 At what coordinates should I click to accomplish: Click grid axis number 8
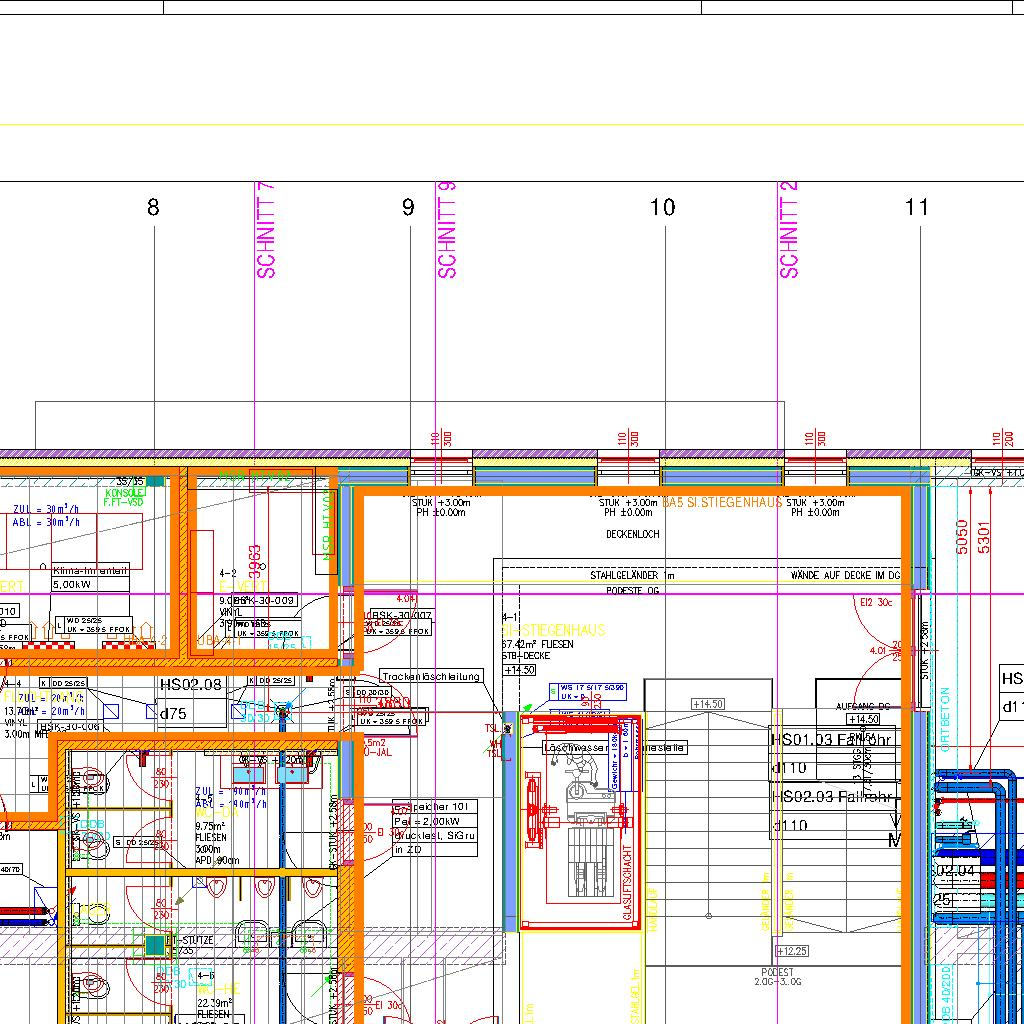153,208
